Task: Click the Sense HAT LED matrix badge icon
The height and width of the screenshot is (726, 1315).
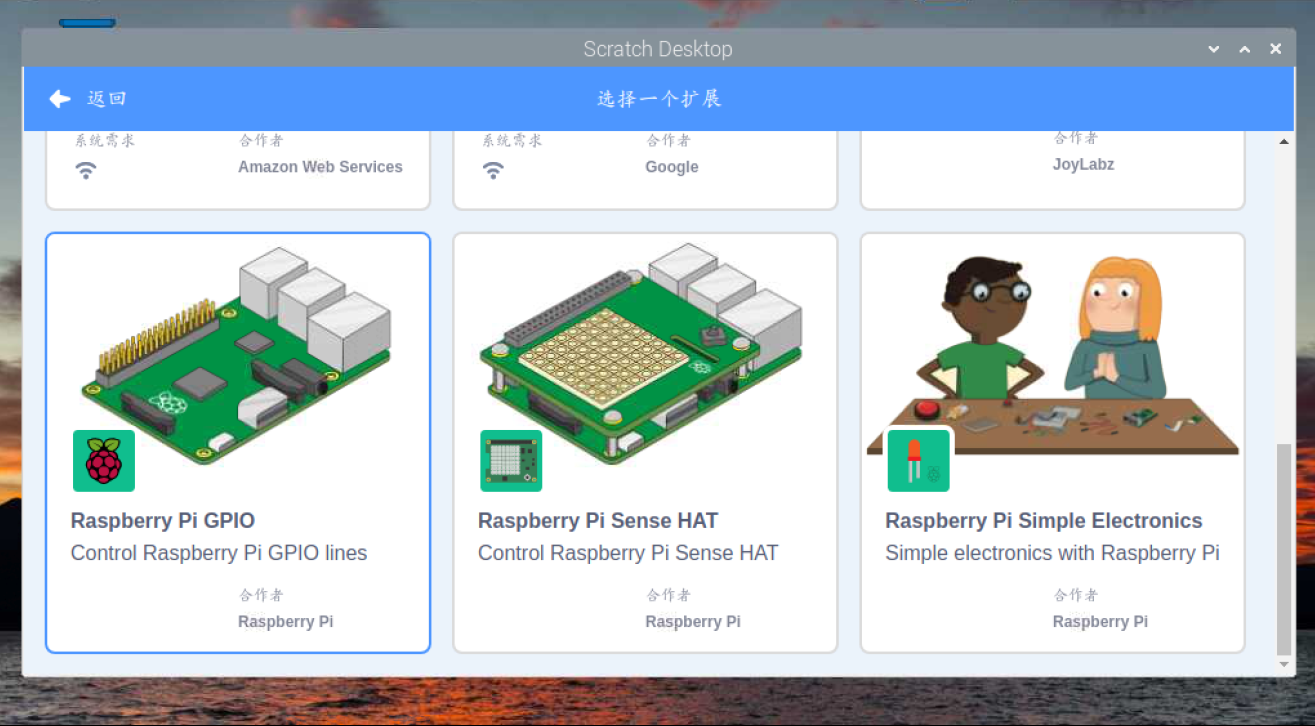Action: pyautogui.click(x=511, y=461)
